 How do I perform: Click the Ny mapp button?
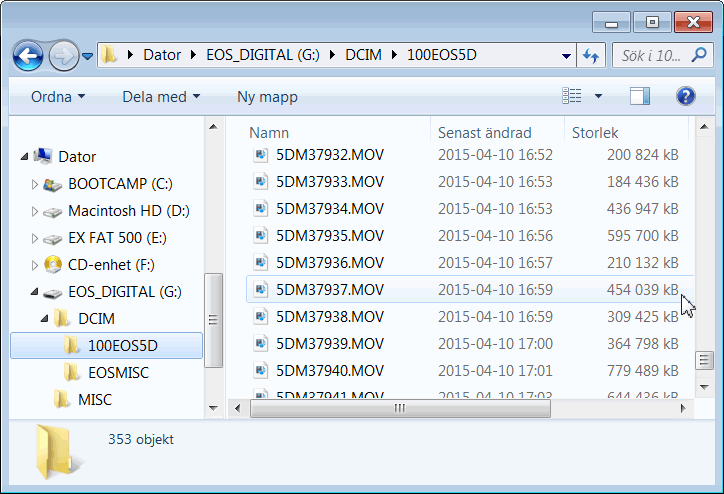[x=267, y=97]
